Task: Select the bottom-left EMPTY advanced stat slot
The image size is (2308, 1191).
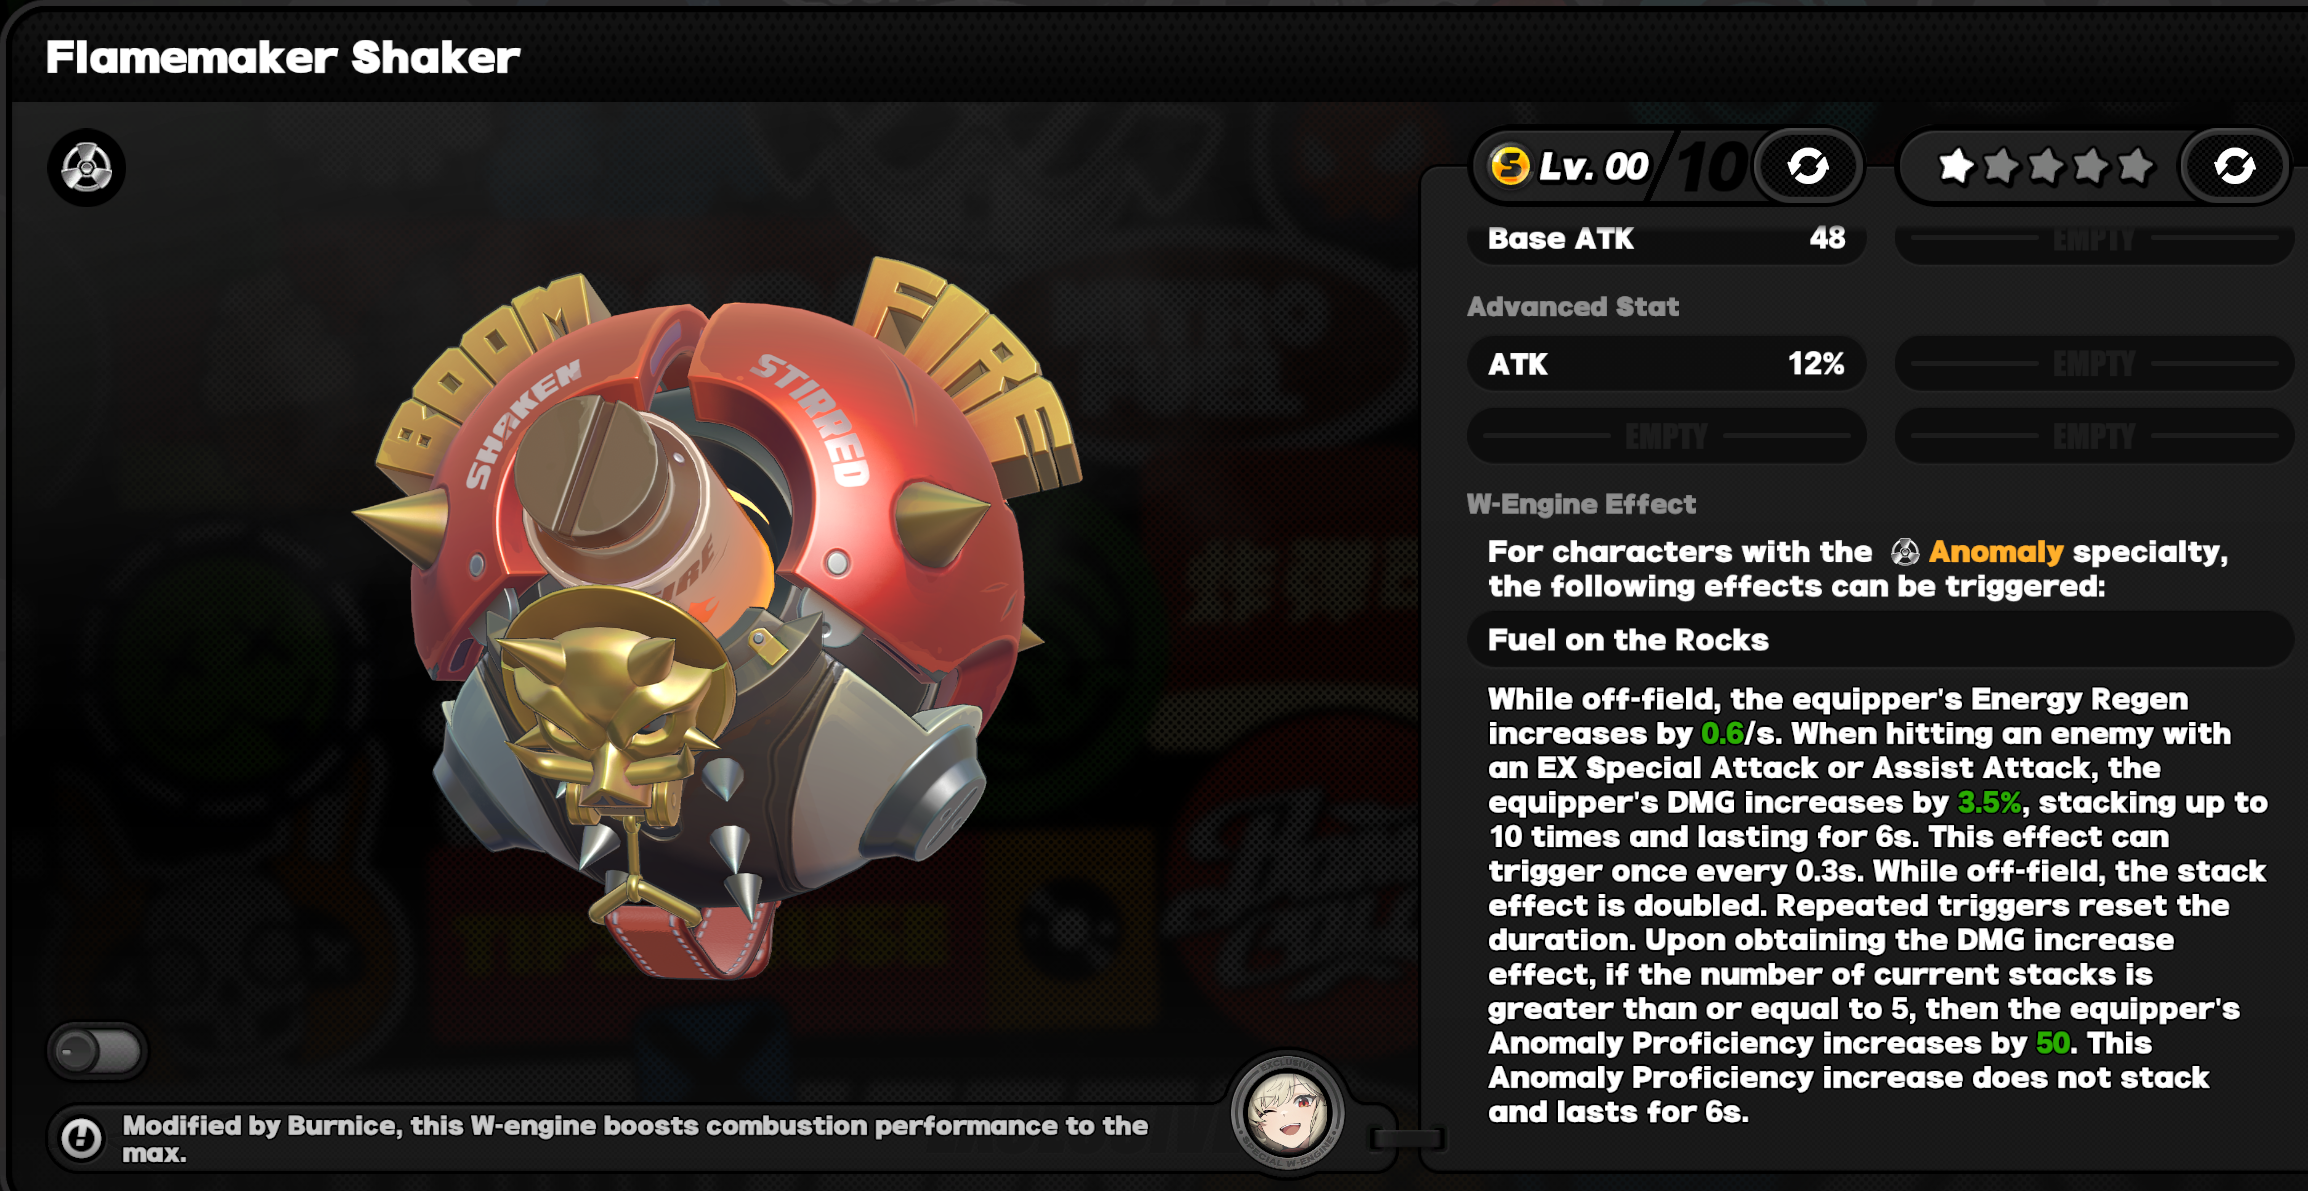Action: (1666, 436)
